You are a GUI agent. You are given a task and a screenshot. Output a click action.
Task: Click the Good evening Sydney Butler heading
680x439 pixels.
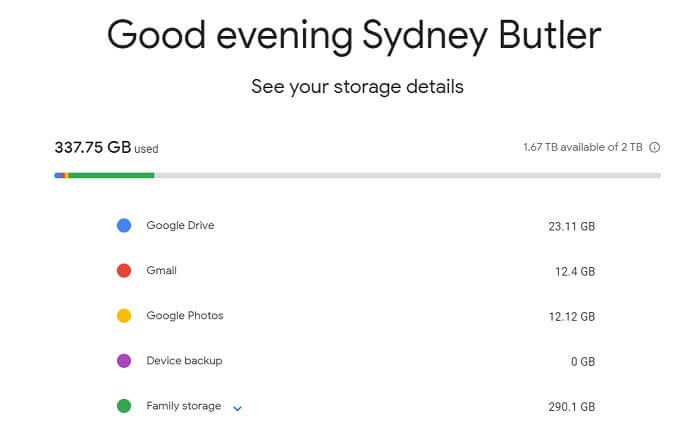[x=354, y=36]
